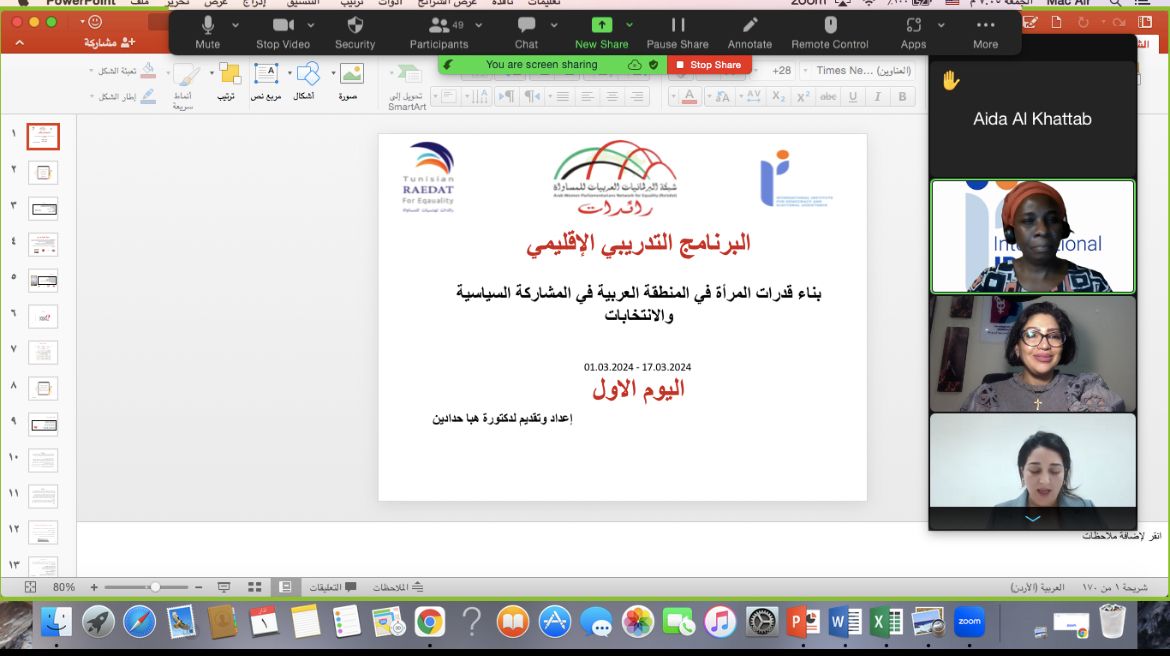Viewport: 1170px width, 656px height.
Task: Toggle subscript X₂ formatting
Action: coord(778,96)
